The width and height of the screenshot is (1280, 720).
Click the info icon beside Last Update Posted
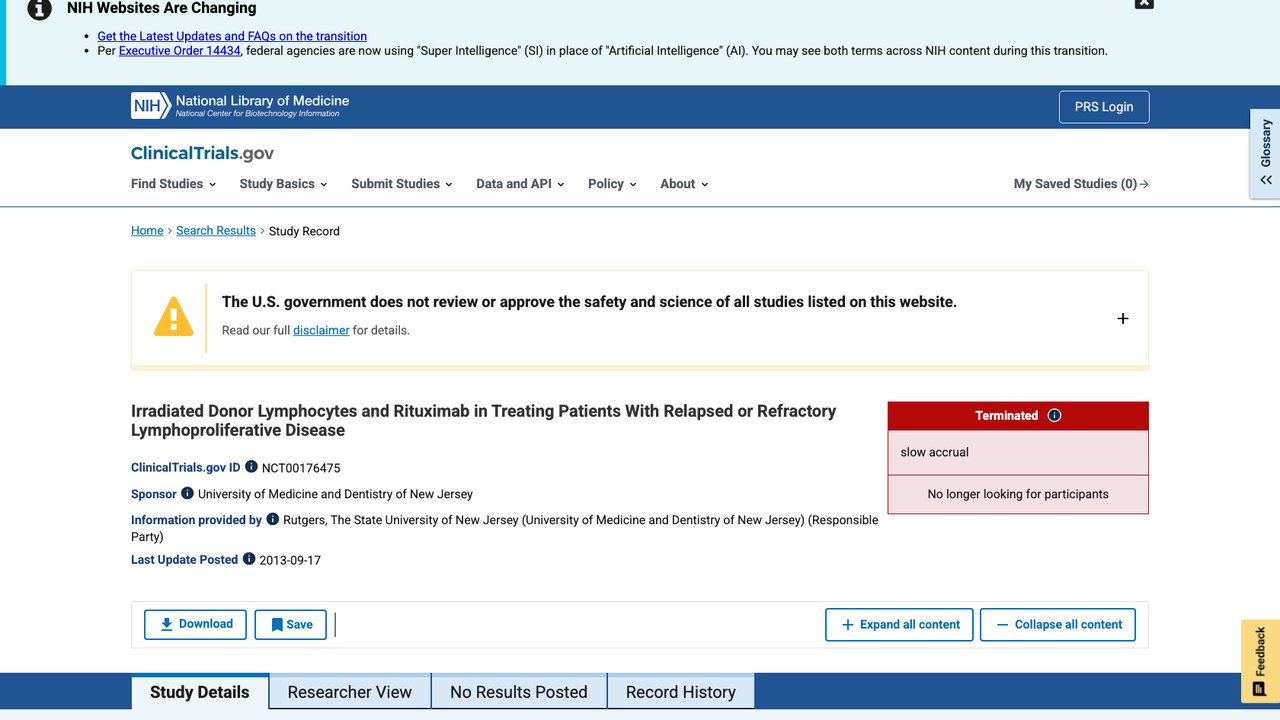coord(249,559)
